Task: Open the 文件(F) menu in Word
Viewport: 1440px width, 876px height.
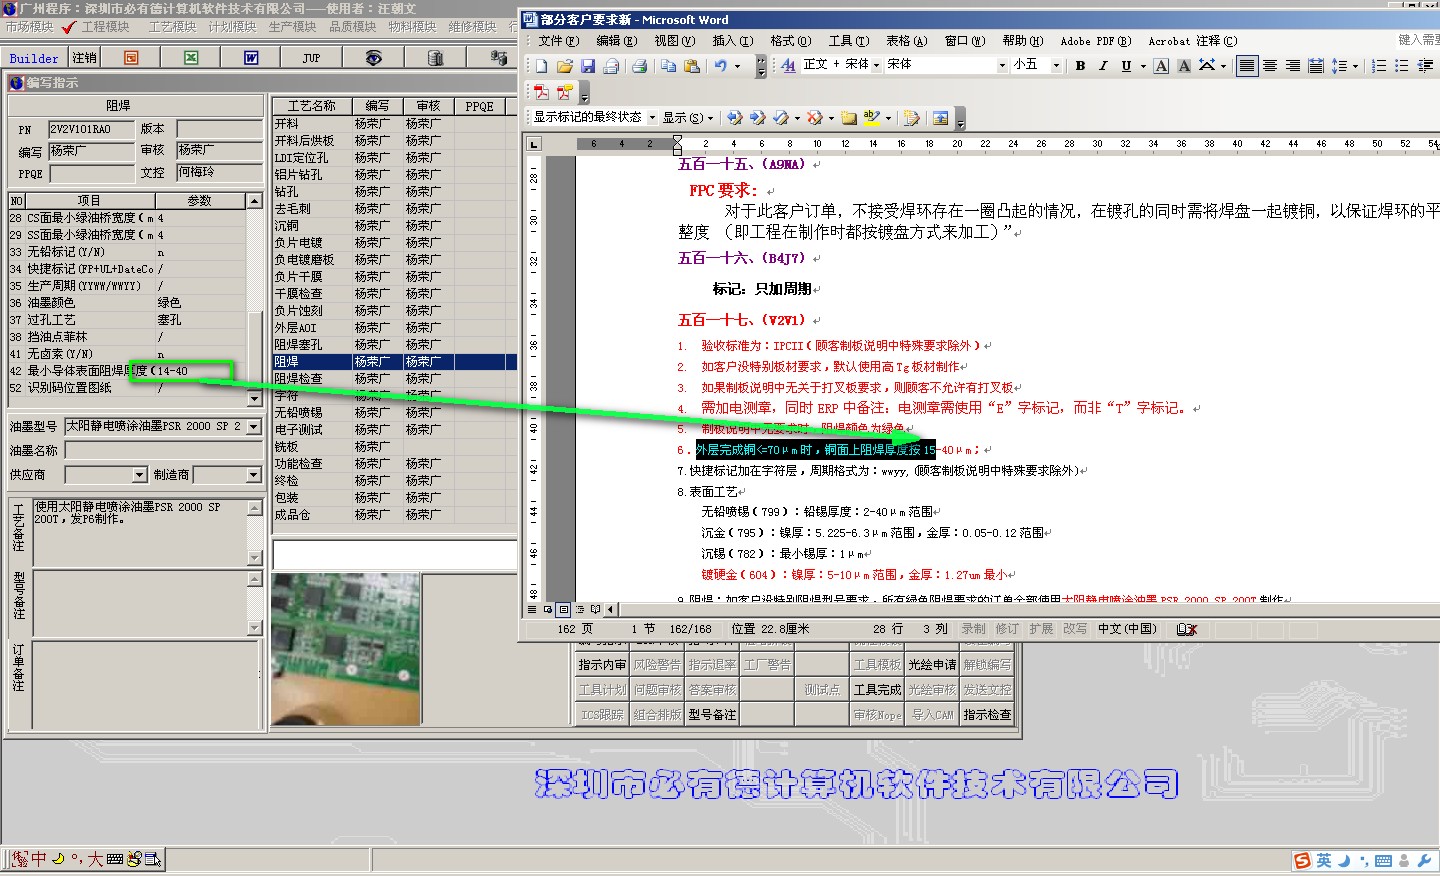Action: (558, 41)
